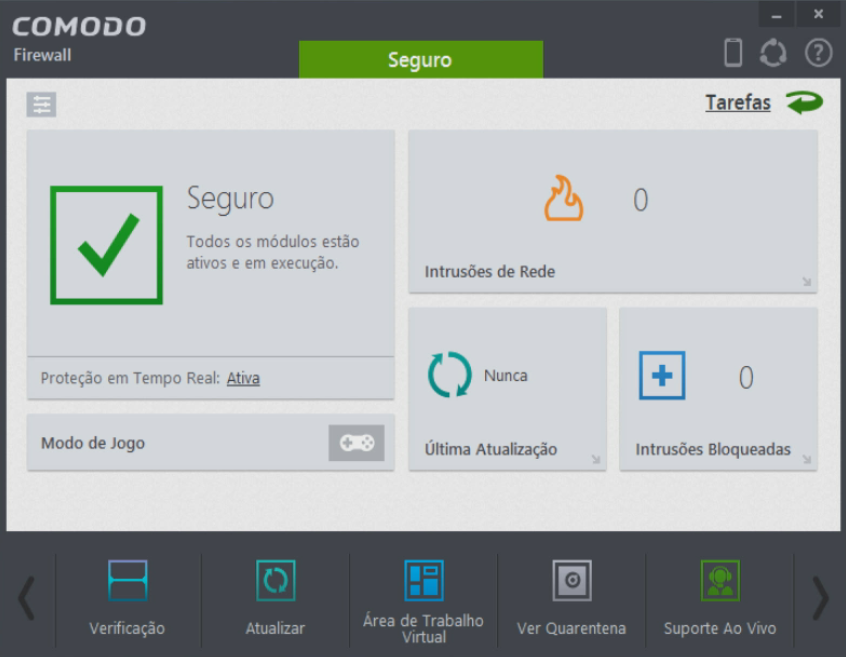Click the Seguro heading in status panel
Image resolution: width=846 pixels, height=657 pixels.
(x=230, y=199)
